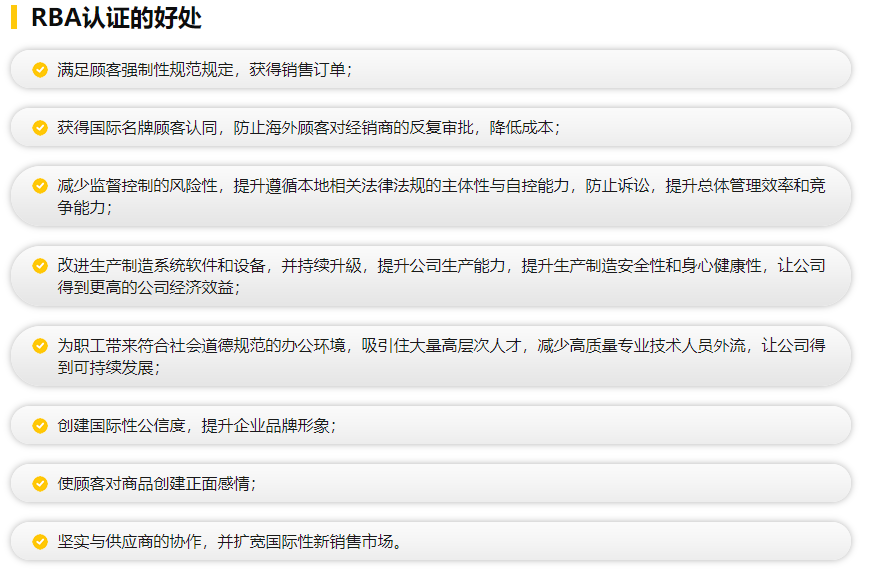
Task: Click the checkmark icon beside 为职工带来符合社会道德规范
Action: tap(40, 346)
